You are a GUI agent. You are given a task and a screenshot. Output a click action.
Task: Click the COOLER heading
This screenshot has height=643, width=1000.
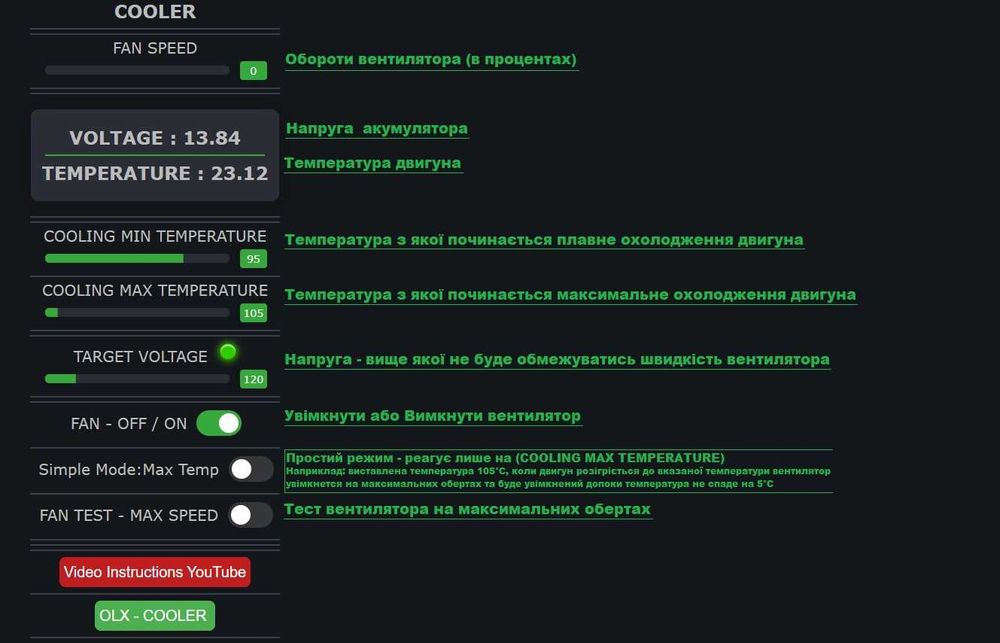[x=155, y=11]
